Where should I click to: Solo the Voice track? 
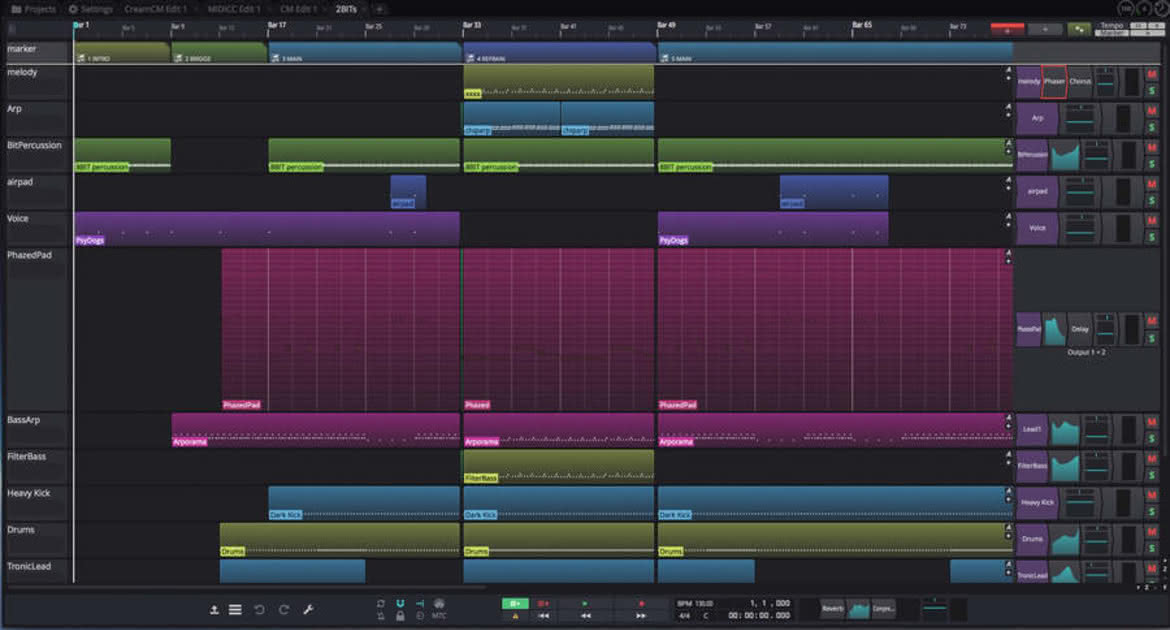pos(1151,237)
